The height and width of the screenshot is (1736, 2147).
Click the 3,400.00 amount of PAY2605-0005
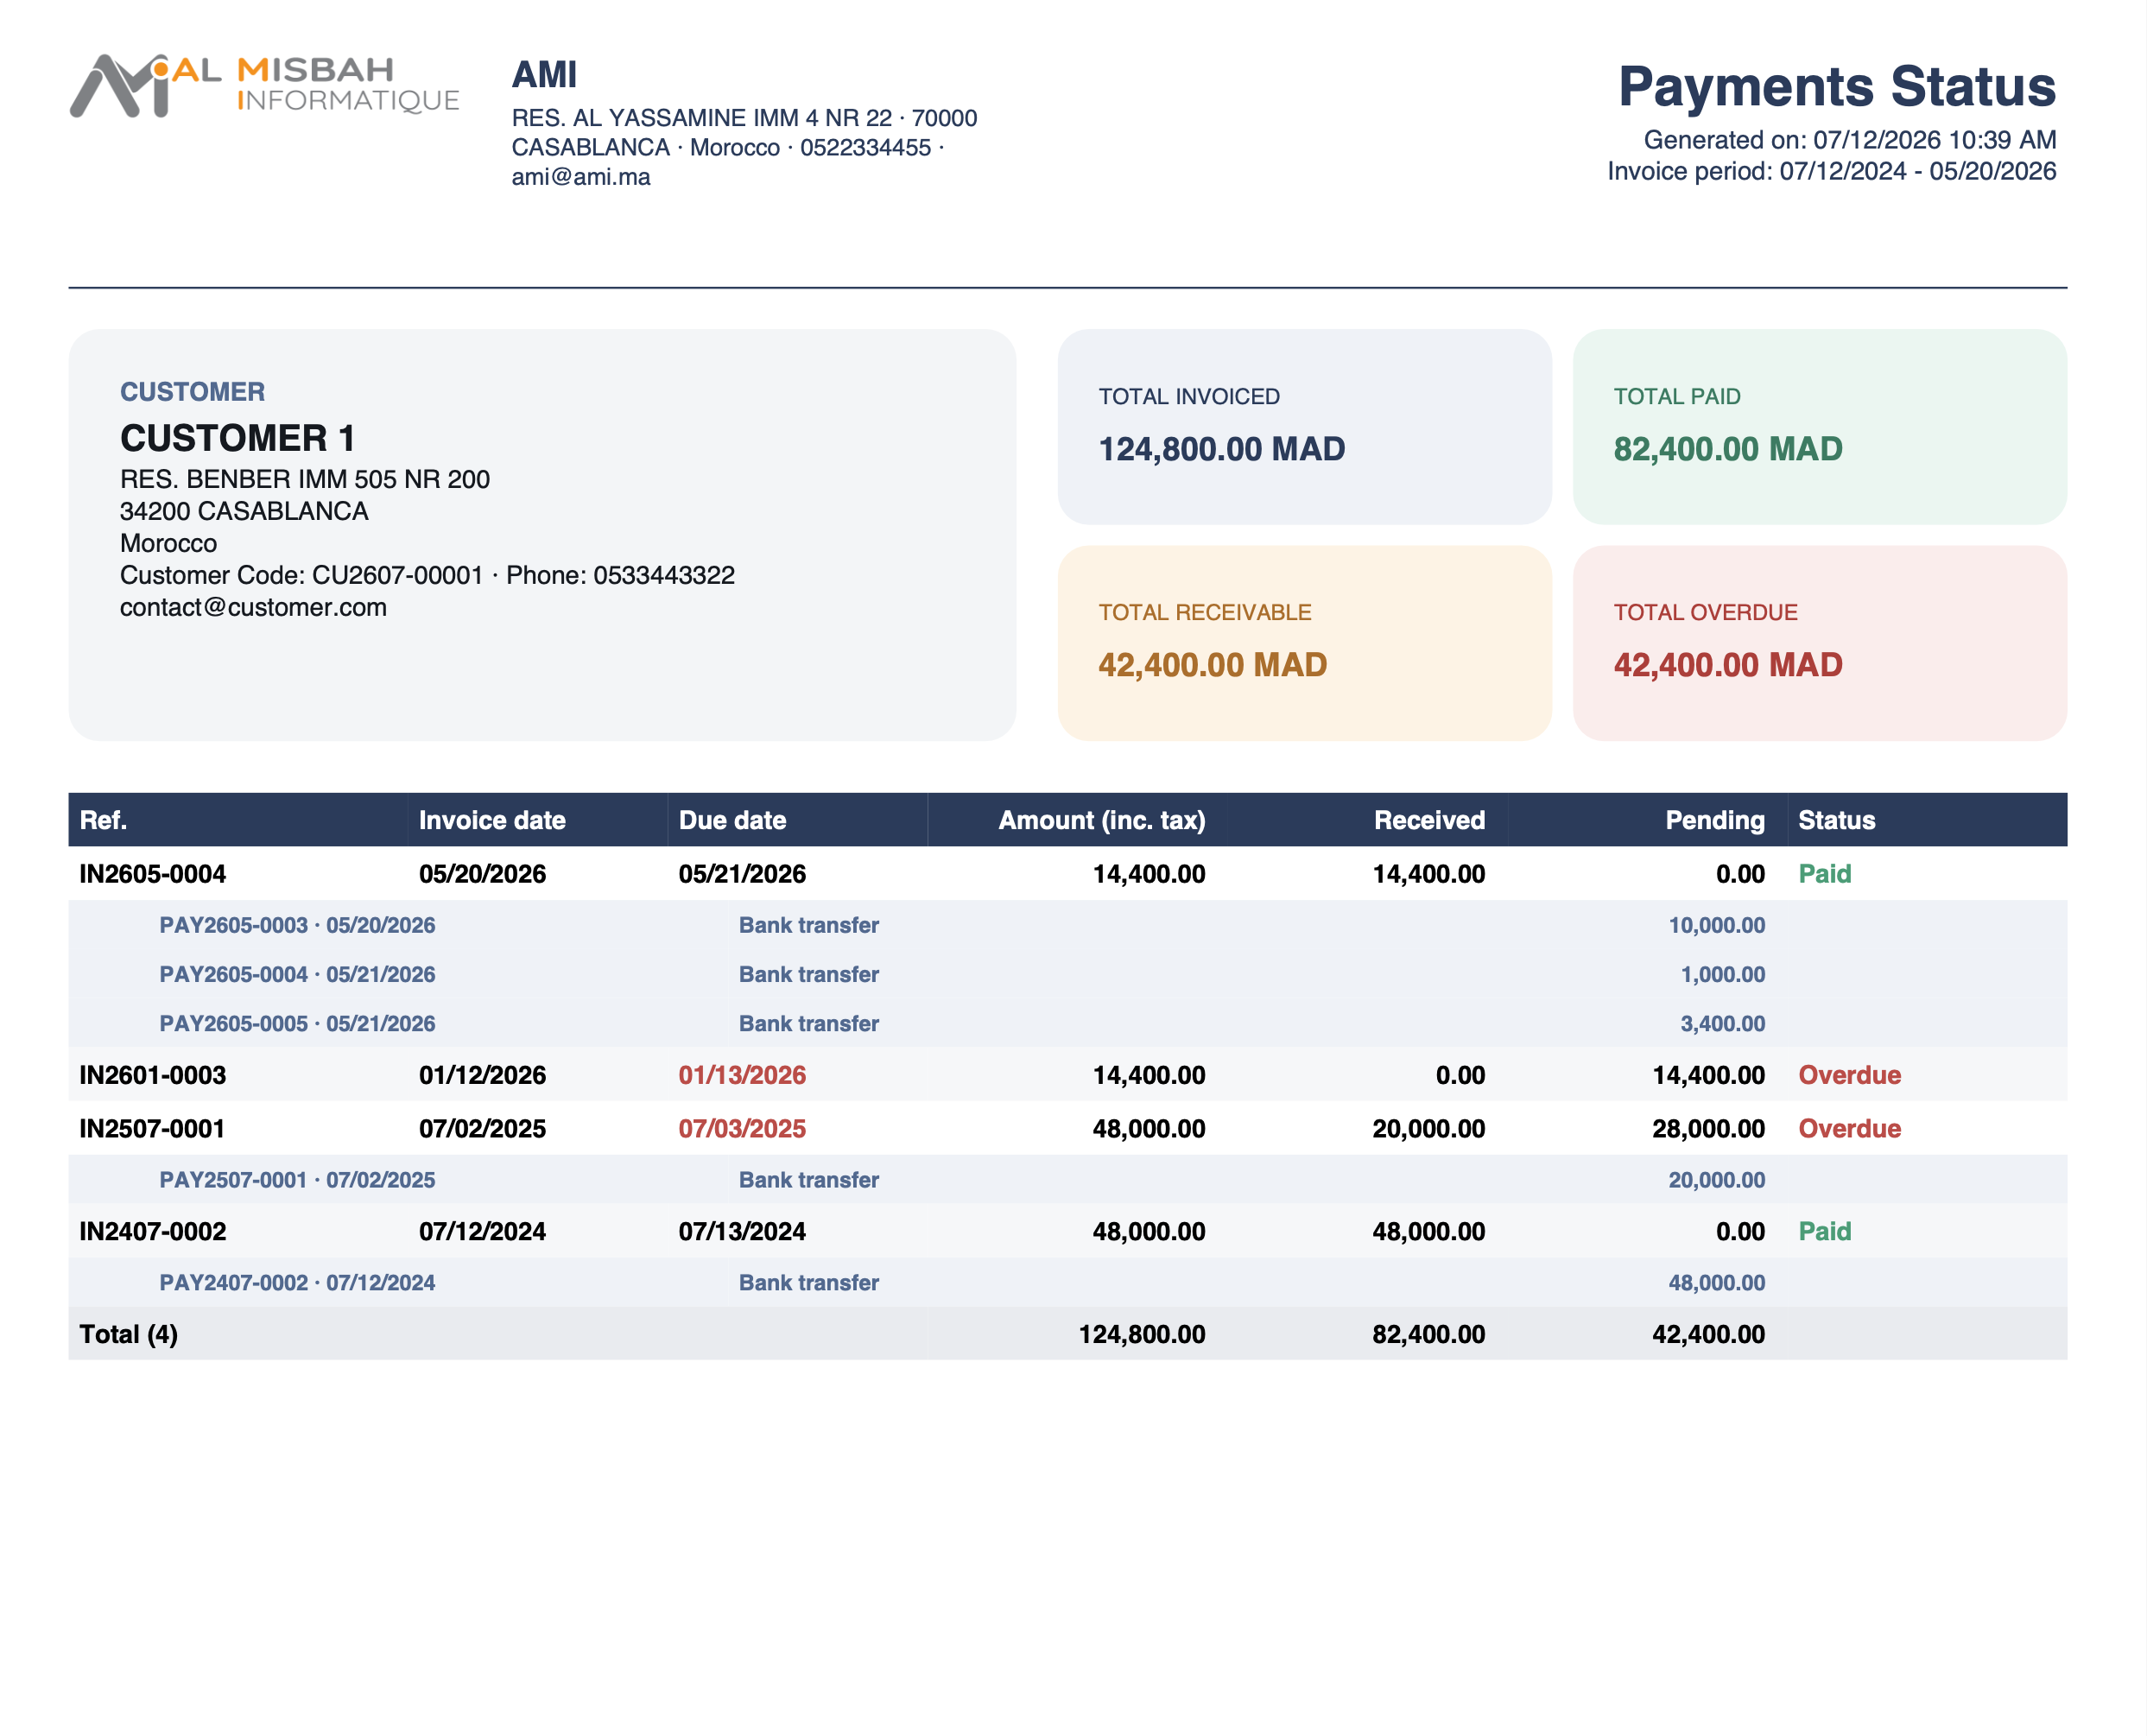(1722, 1023)
